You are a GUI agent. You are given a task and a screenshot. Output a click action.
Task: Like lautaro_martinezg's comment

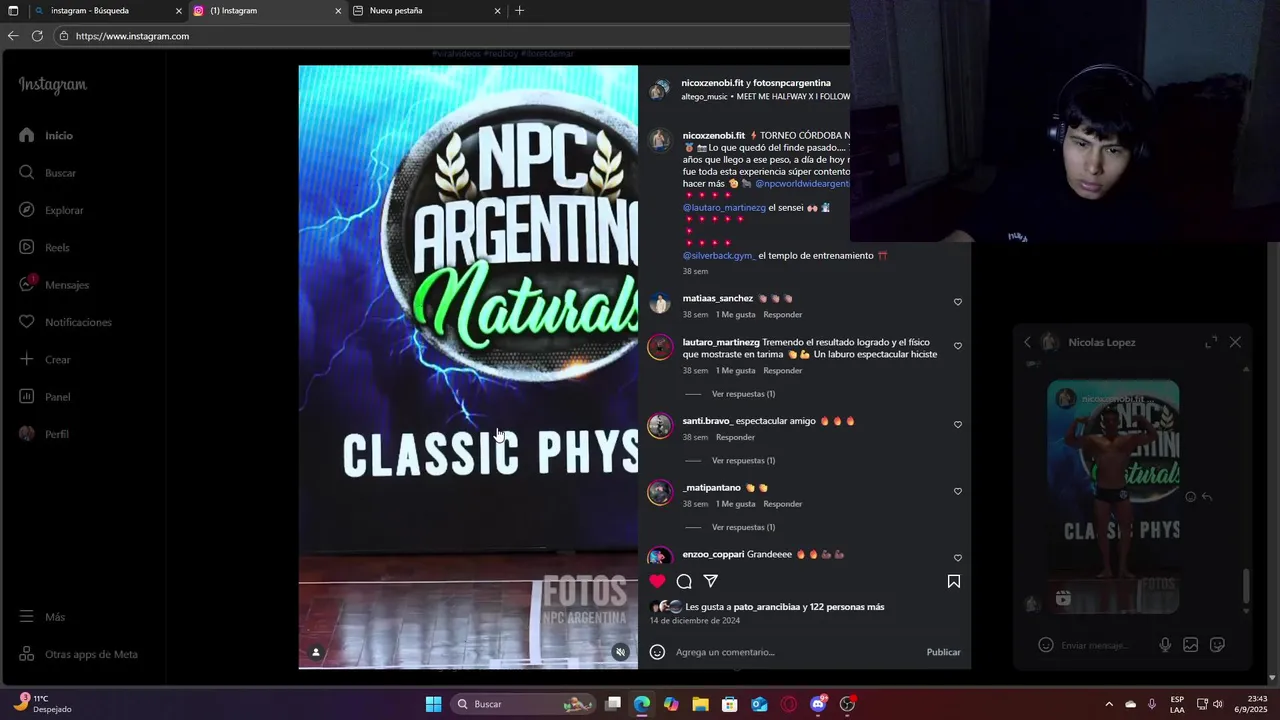(958, 346)
